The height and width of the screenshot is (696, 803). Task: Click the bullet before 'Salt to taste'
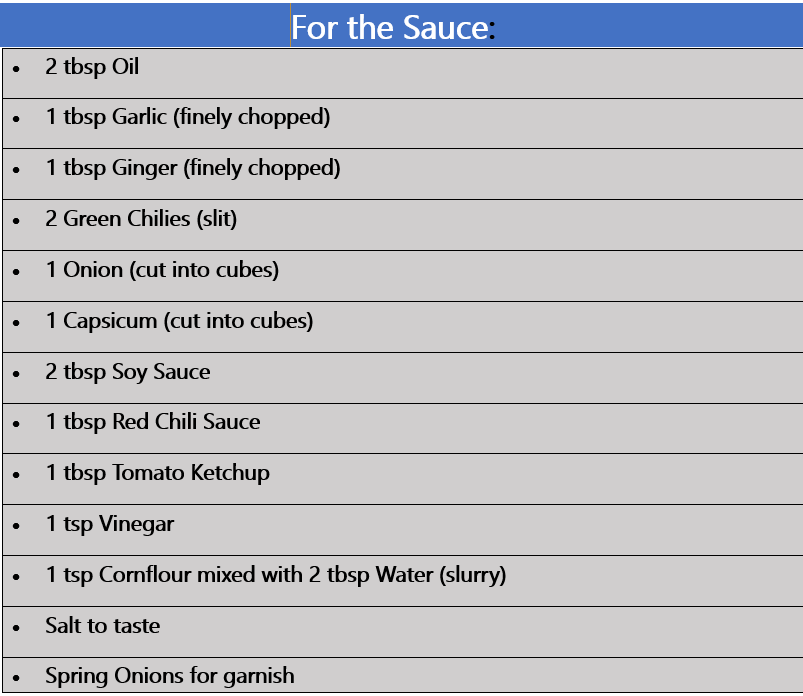(16, 628)
